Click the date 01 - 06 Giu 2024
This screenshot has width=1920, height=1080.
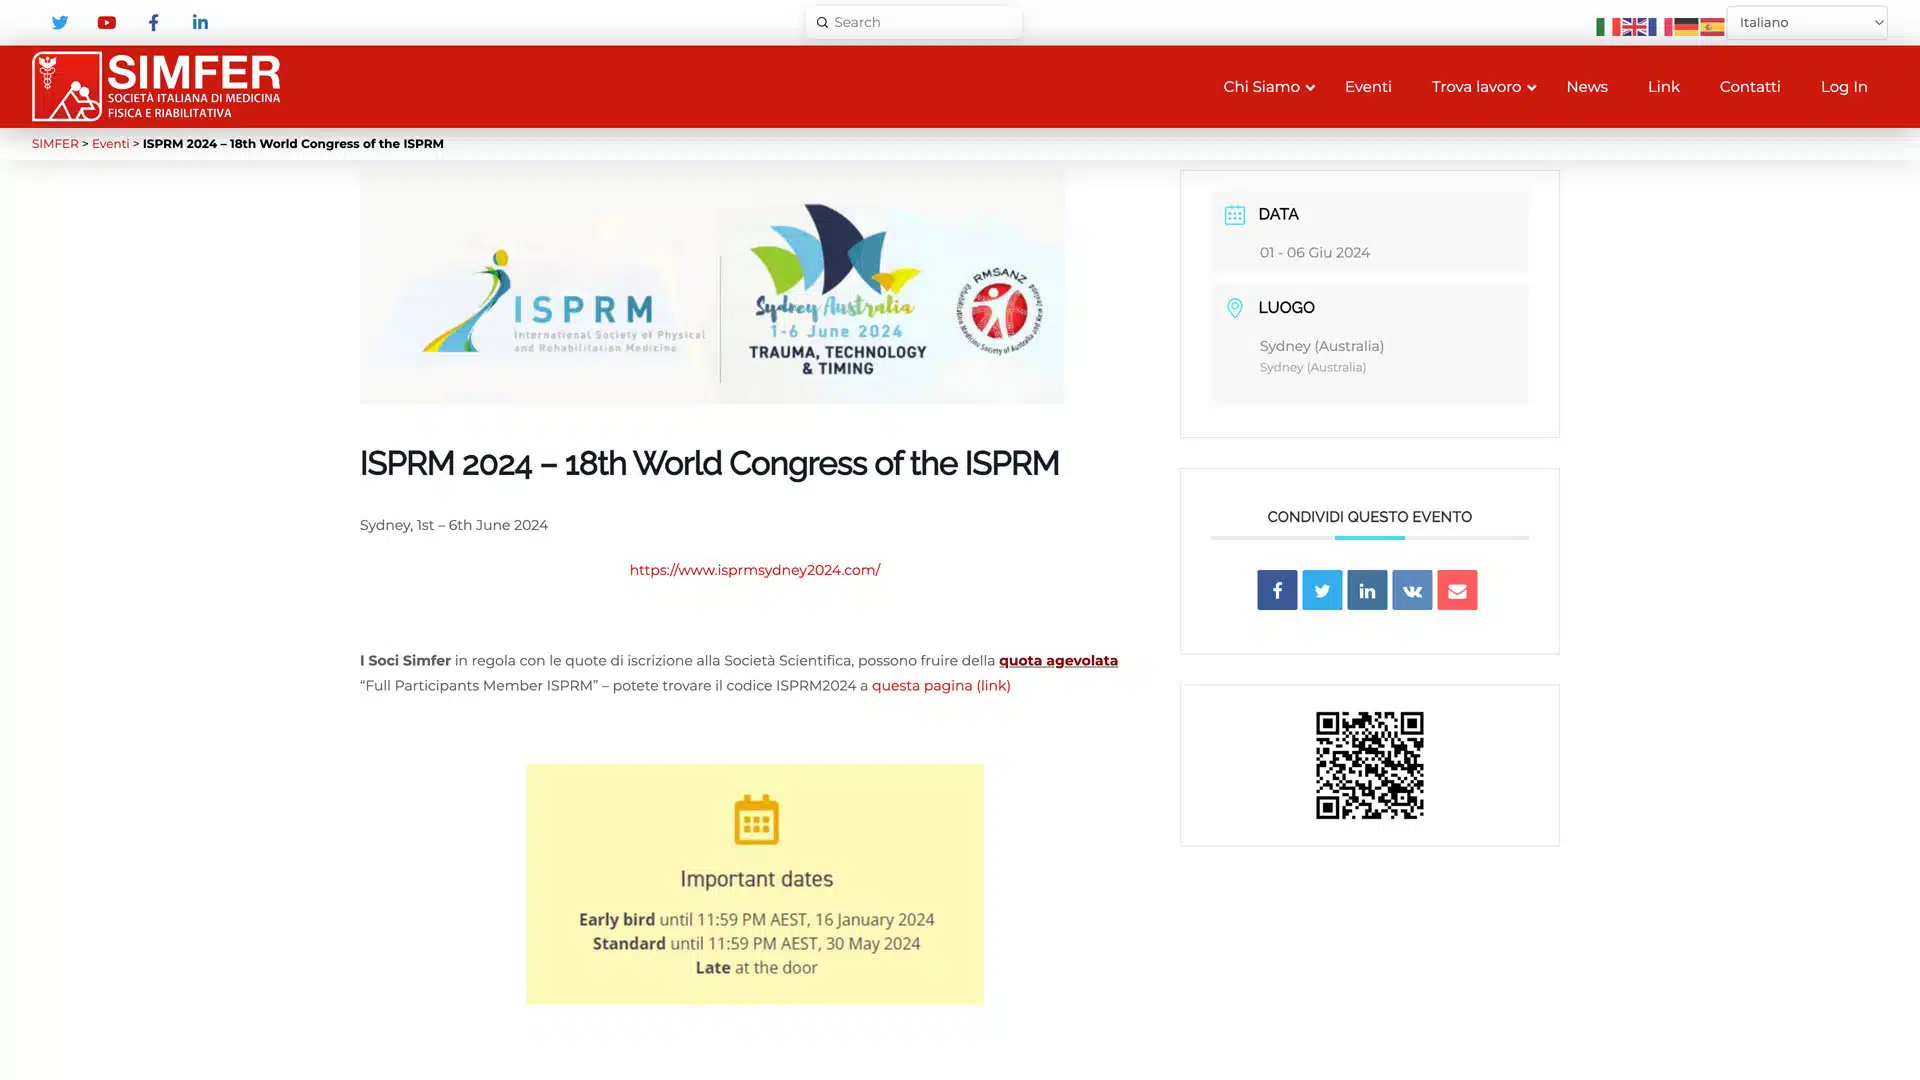point(1315,253)
